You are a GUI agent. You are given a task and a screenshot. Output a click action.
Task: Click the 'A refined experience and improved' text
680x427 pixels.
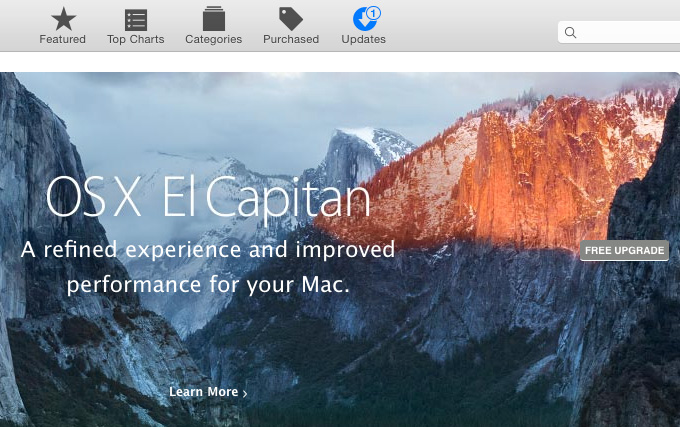tap(208, 250)
